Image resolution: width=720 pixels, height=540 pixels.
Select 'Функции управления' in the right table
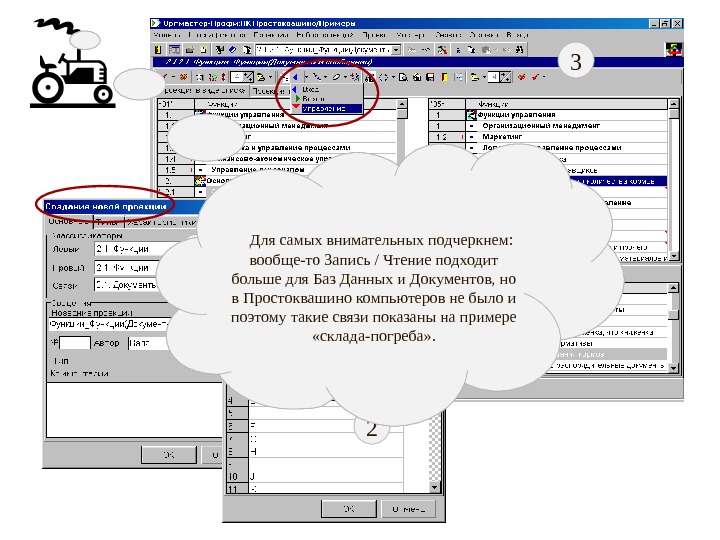point(547,115)
